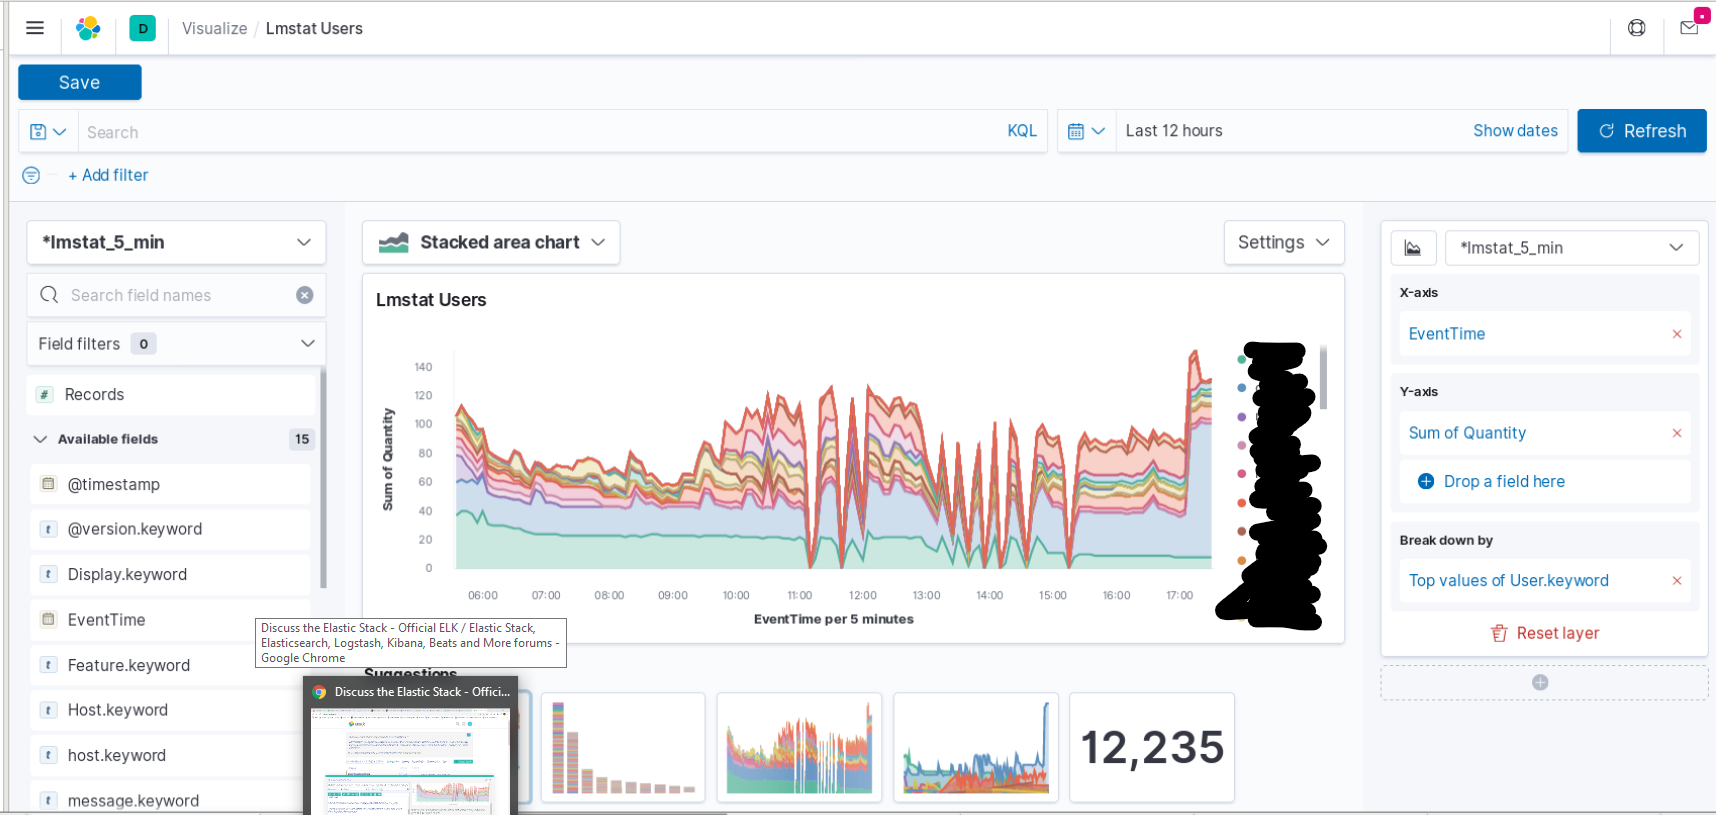Clear the field name search
Image resolution: width=1716 pixels, height=815 pixels.
click(305, 295)
